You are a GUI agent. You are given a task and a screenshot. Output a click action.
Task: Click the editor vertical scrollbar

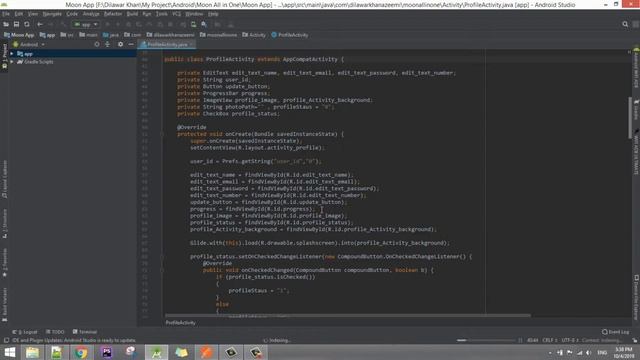(x=630, y=118)
